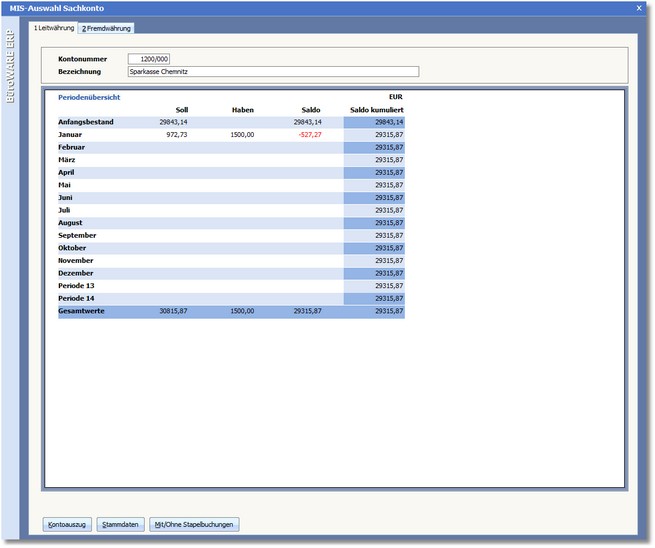Click the Periodenübersicht heading

89,97
